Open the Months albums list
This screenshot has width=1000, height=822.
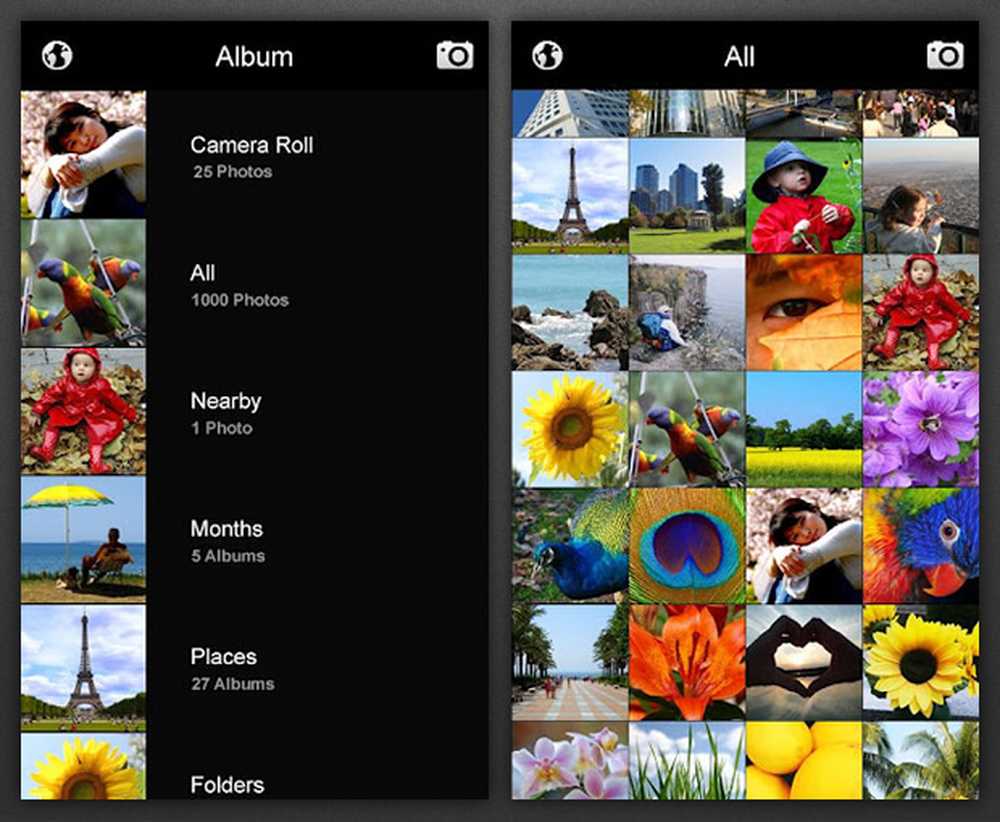tap(254, 539)
